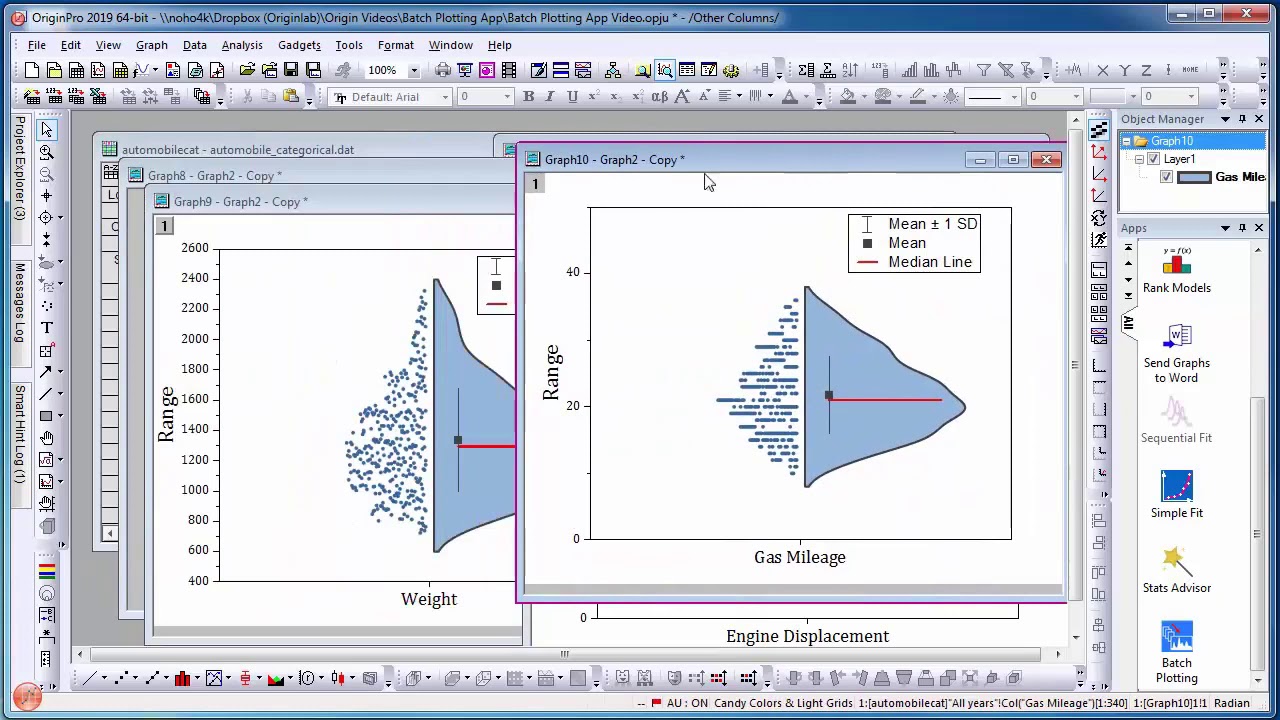This screenshot has width=1280, height=720.
Task: Click the Open file folder icon
Action: (246, 70)
